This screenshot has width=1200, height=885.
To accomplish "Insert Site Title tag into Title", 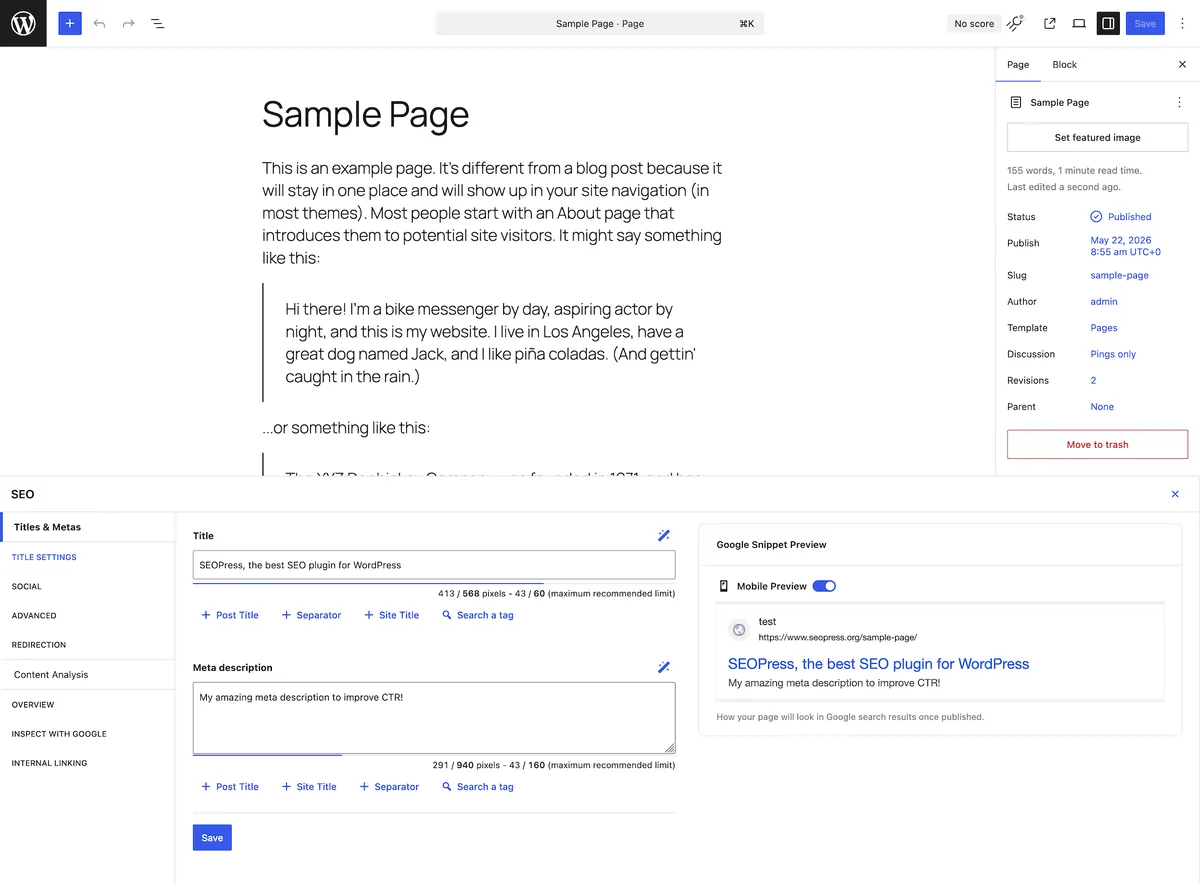I will (x=391, y=615).
